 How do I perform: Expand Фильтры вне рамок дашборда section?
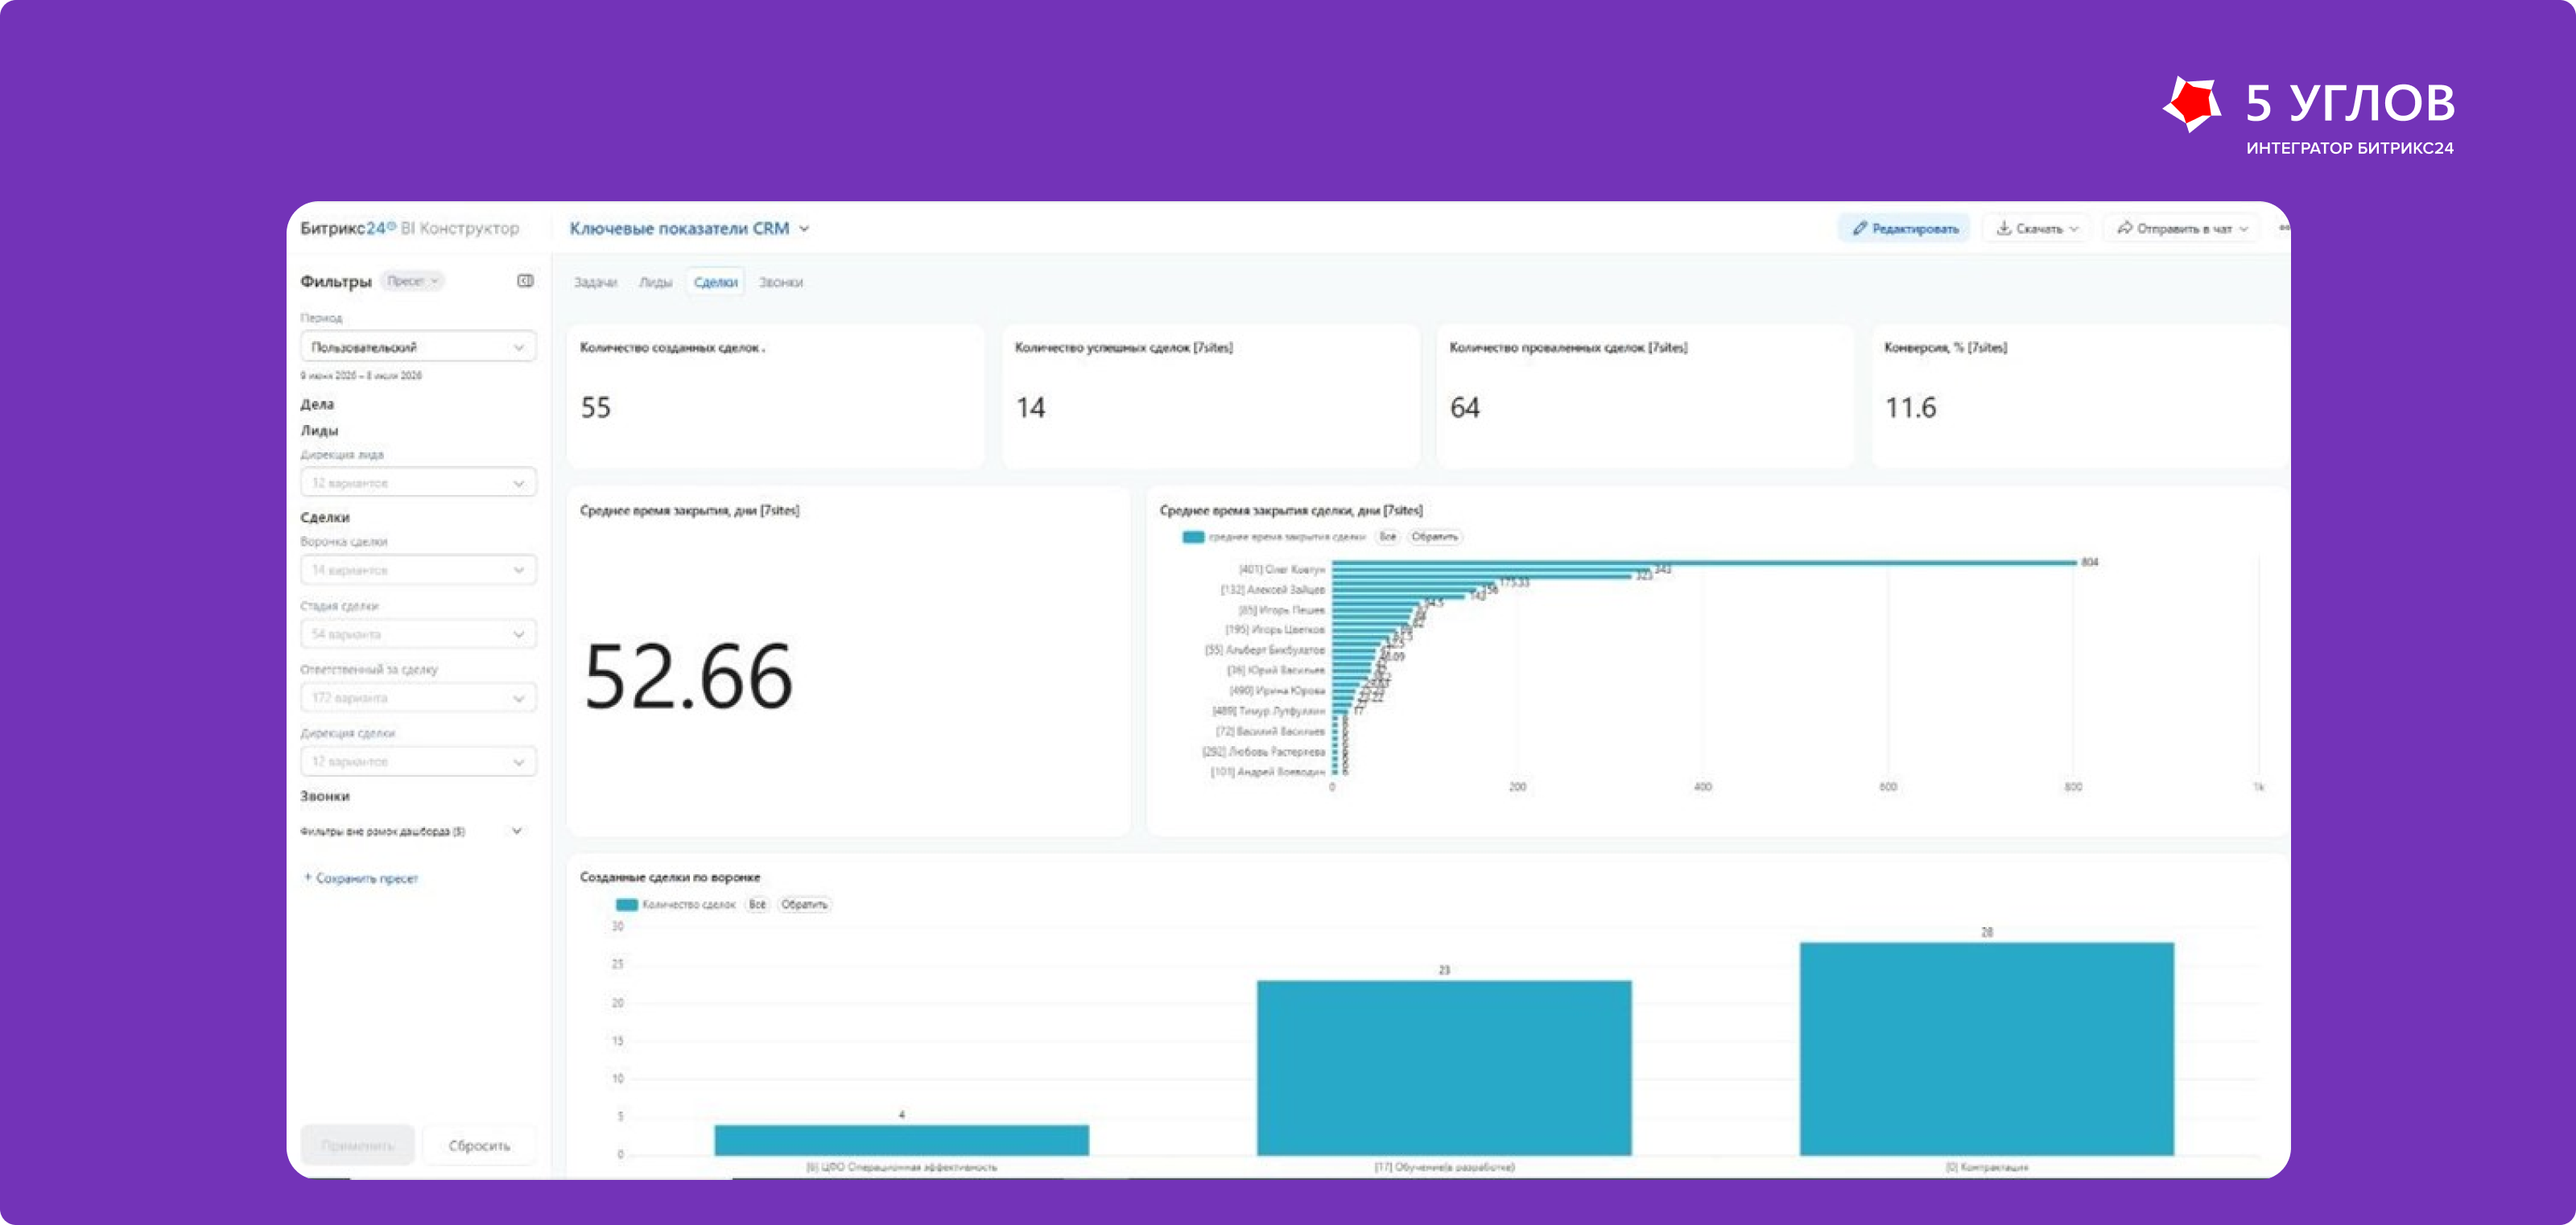(x=411, y=831)
